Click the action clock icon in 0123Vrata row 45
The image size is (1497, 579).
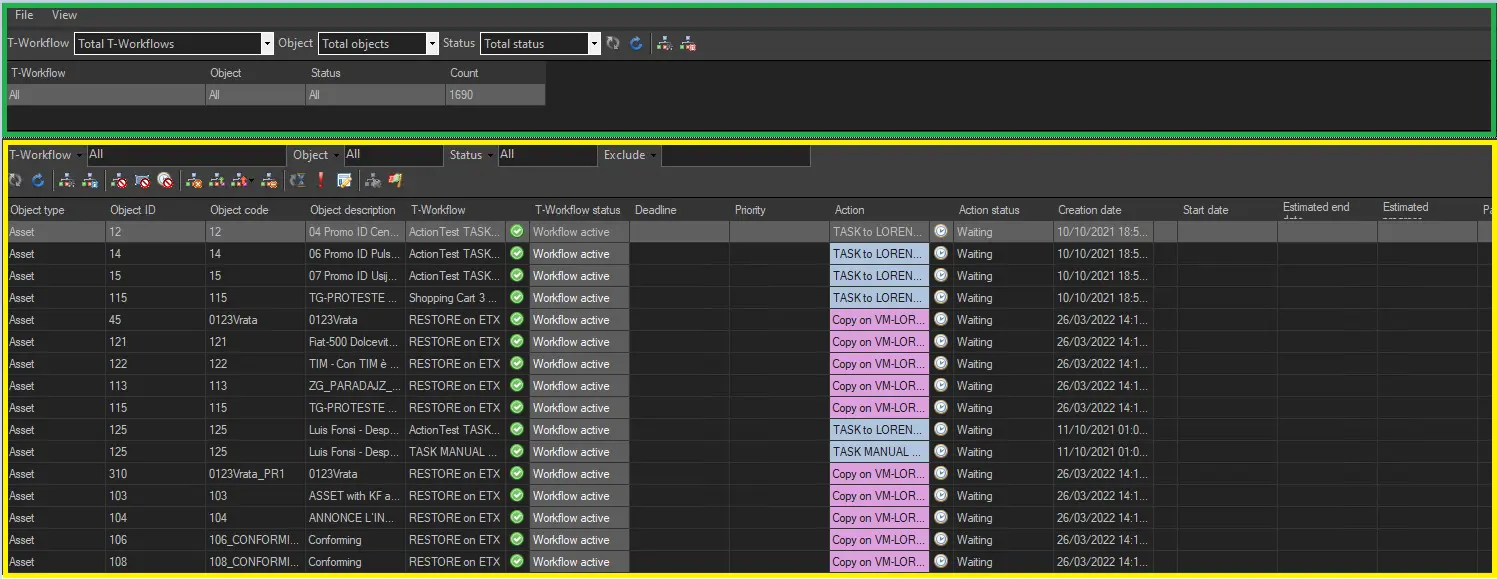coord(941,320)
